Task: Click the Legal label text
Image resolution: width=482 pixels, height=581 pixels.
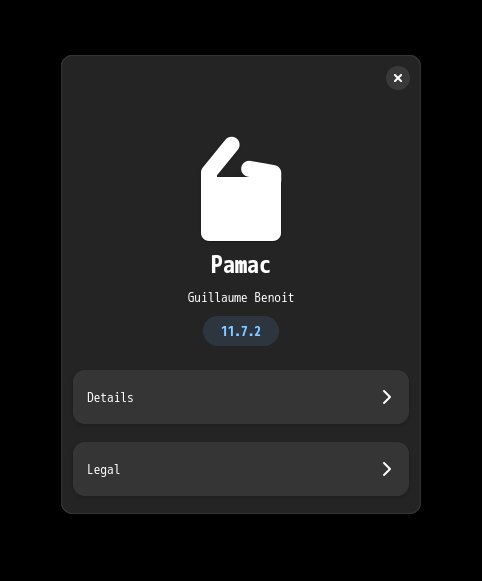Action: tap(103, 469)
